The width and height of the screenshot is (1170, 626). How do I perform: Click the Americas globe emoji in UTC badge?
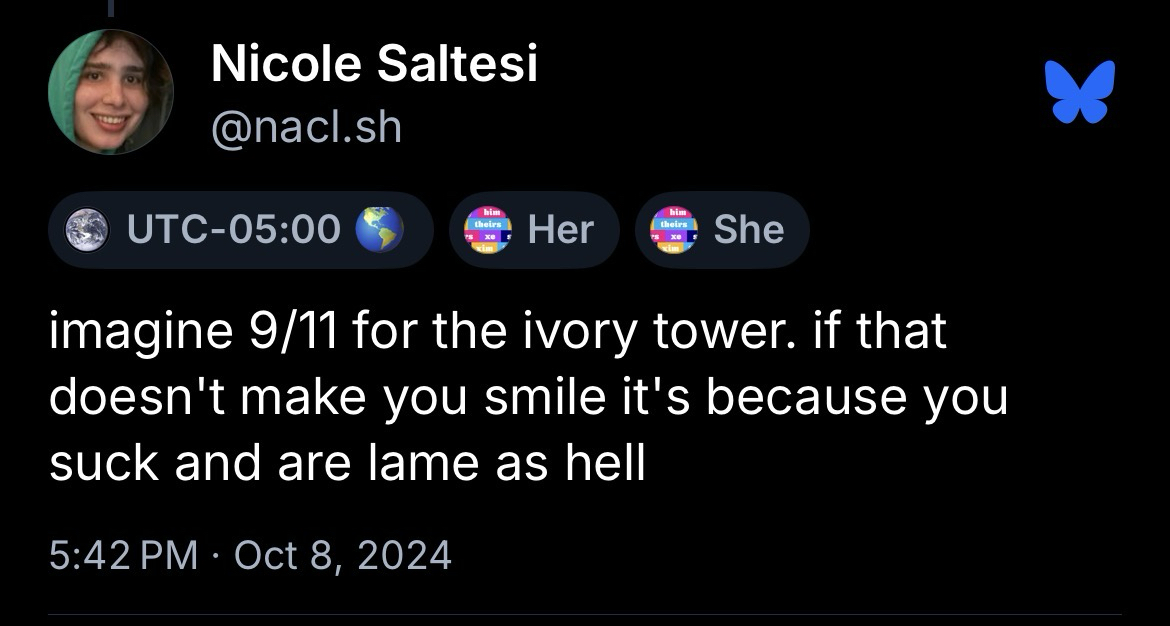[381, 230]
